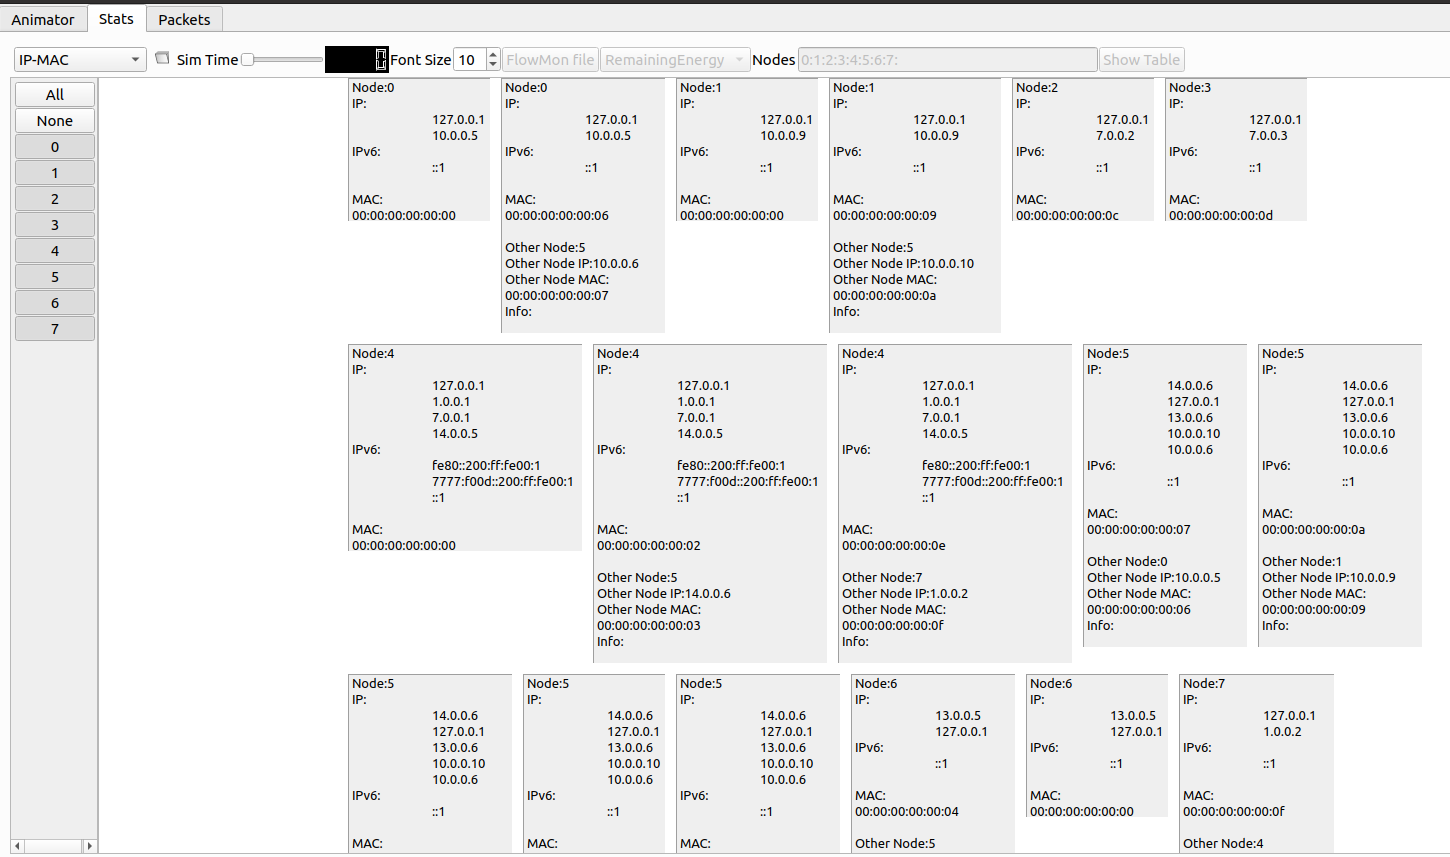The width and height of the screenshot is (1450, 857).
Task: Expand the IP-MAC stats type dropdown
Action: click(80, 60)
